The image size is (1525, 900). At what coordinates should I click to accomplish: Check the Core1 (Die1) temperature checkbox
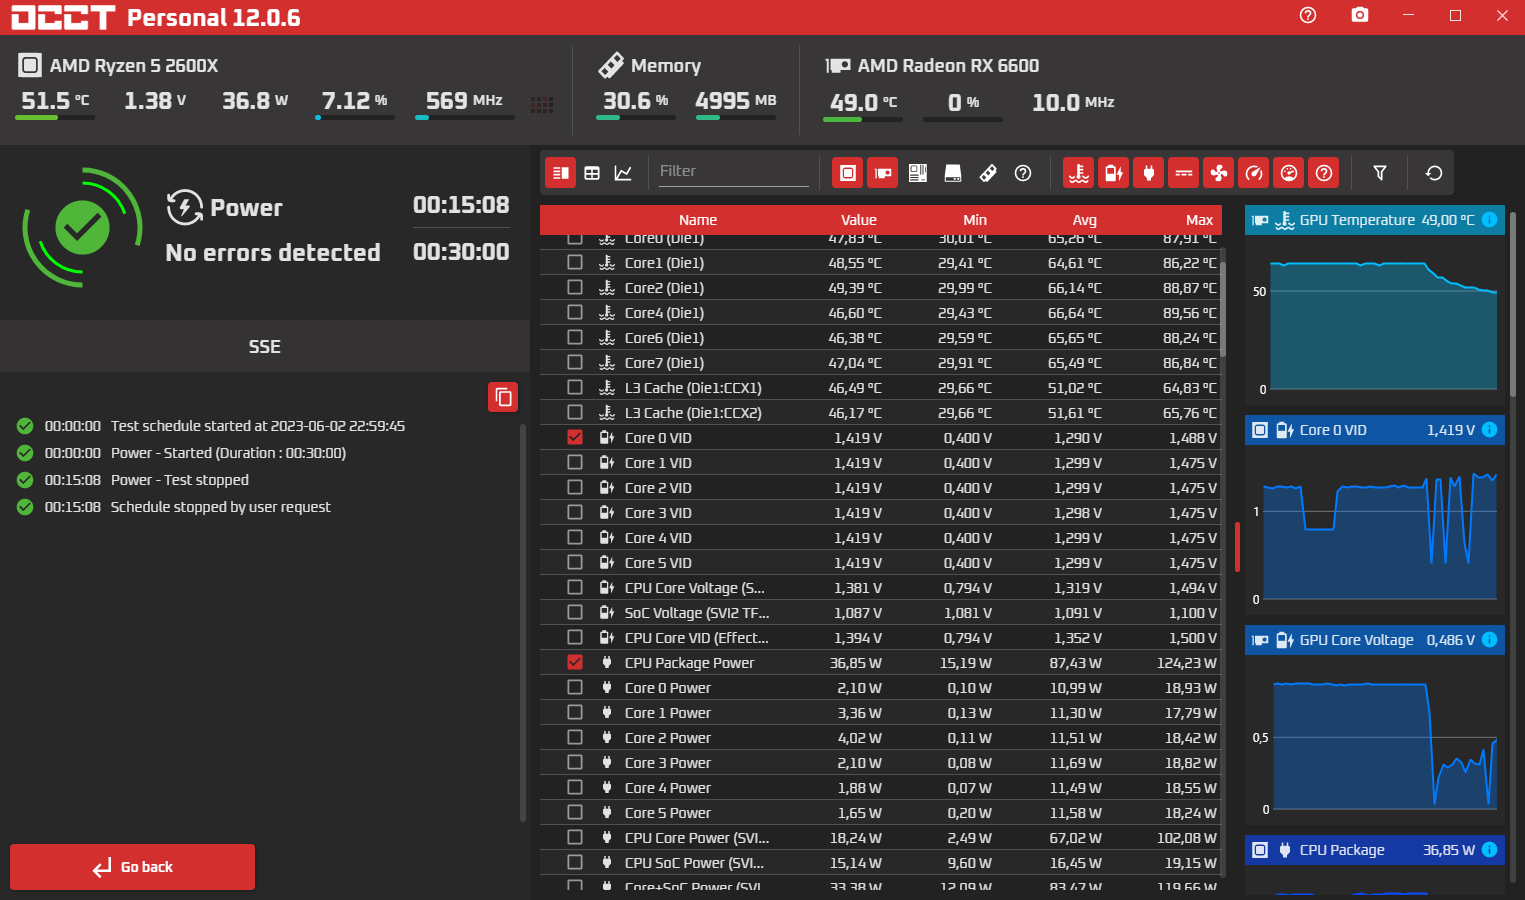[575, 262]
